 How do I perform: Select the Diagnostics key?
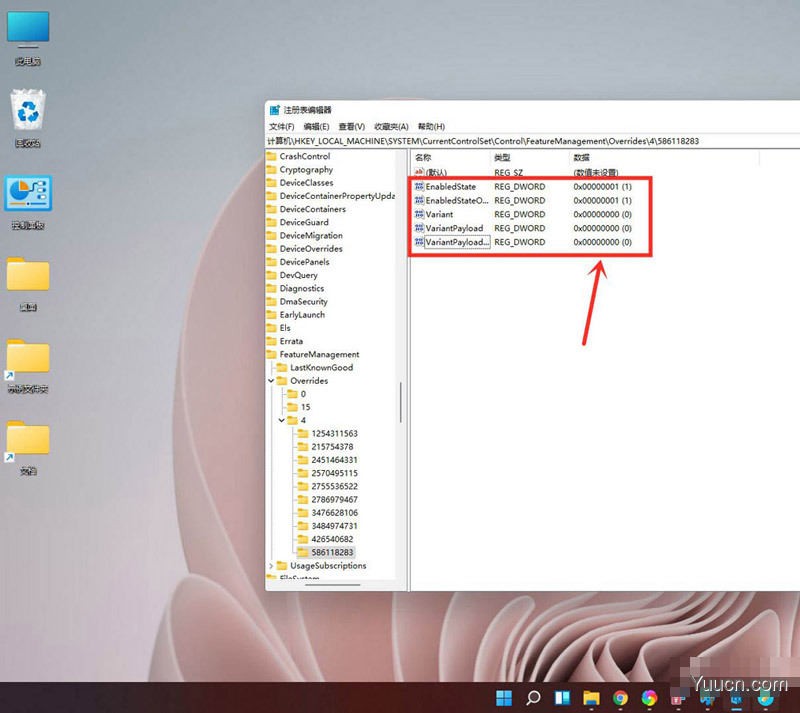coord(302,288)
